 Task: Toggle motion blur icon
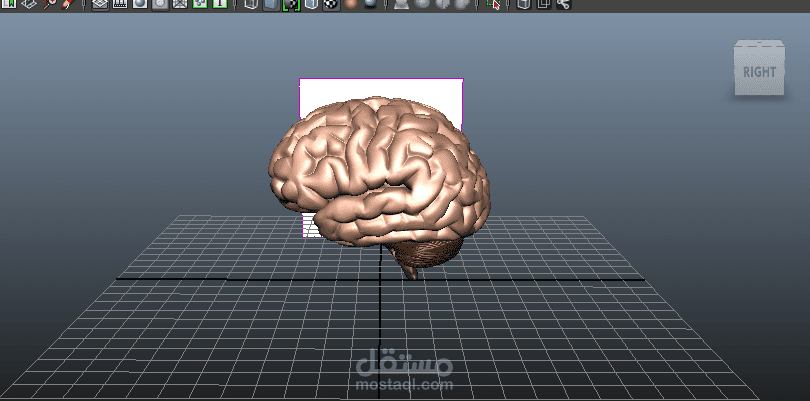pos(423,4)
